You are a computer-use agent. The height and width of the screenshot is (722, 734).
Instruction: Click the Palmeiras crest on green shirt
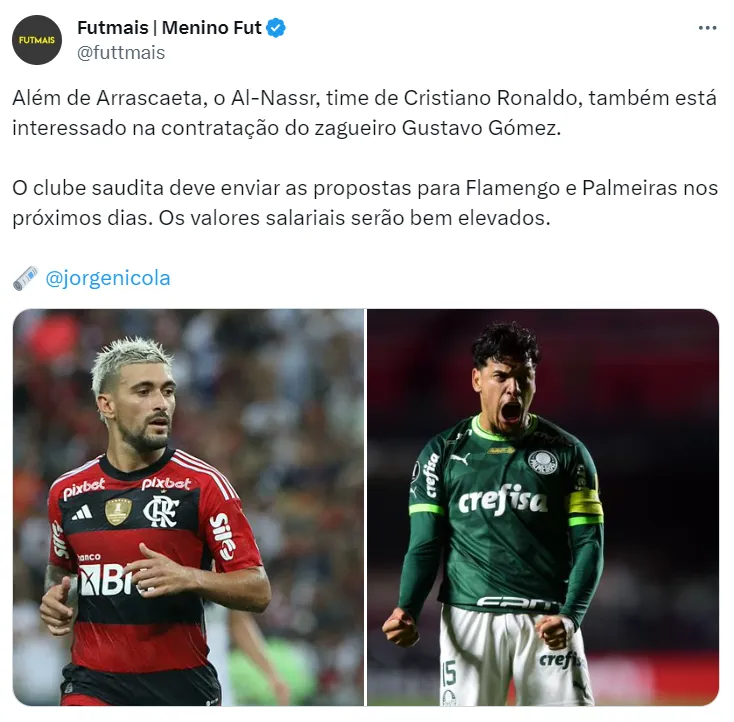[x=543, y=462]
